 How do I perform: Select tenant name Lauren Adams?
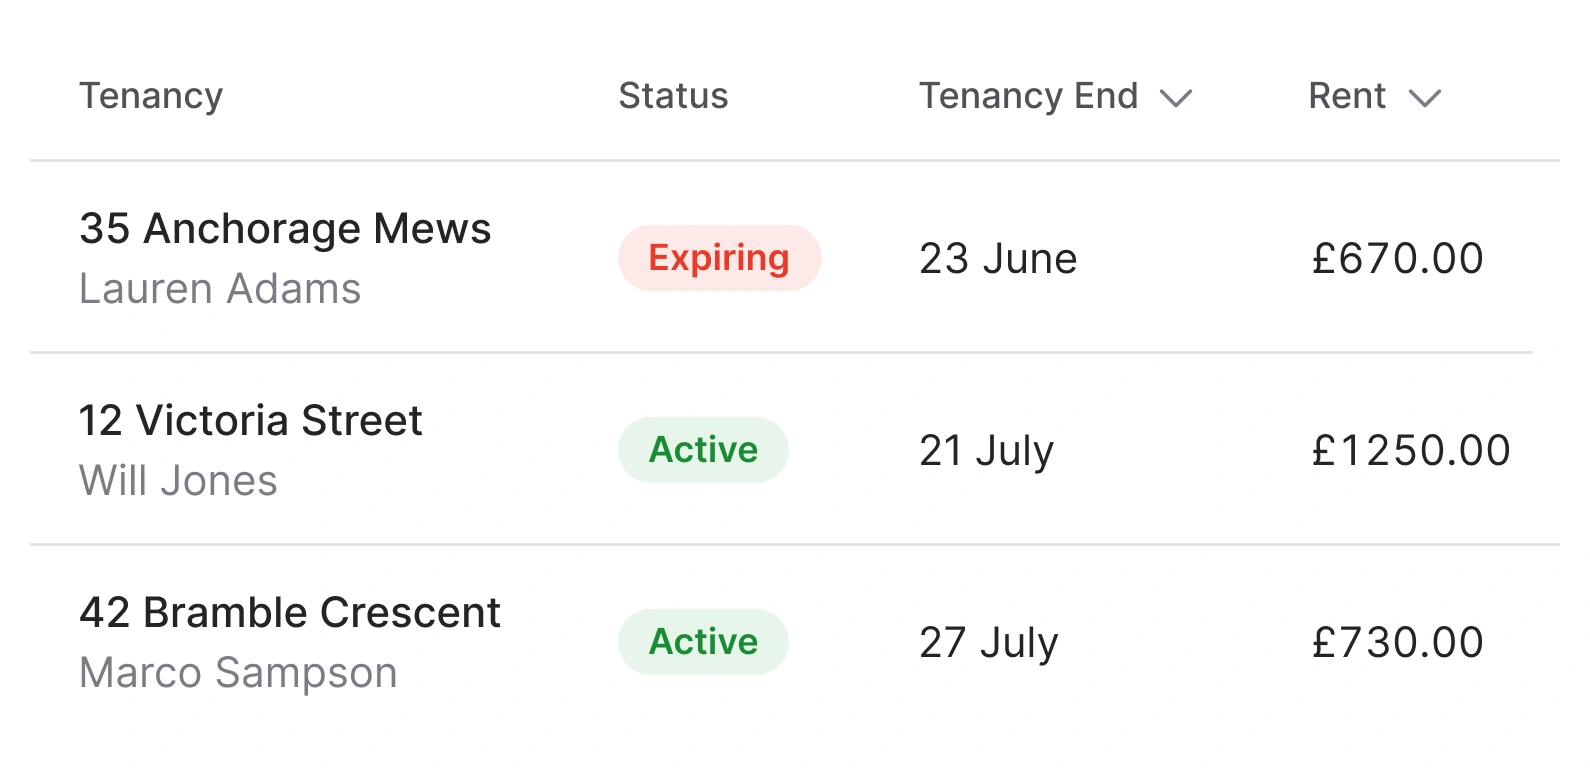(220, 289)
